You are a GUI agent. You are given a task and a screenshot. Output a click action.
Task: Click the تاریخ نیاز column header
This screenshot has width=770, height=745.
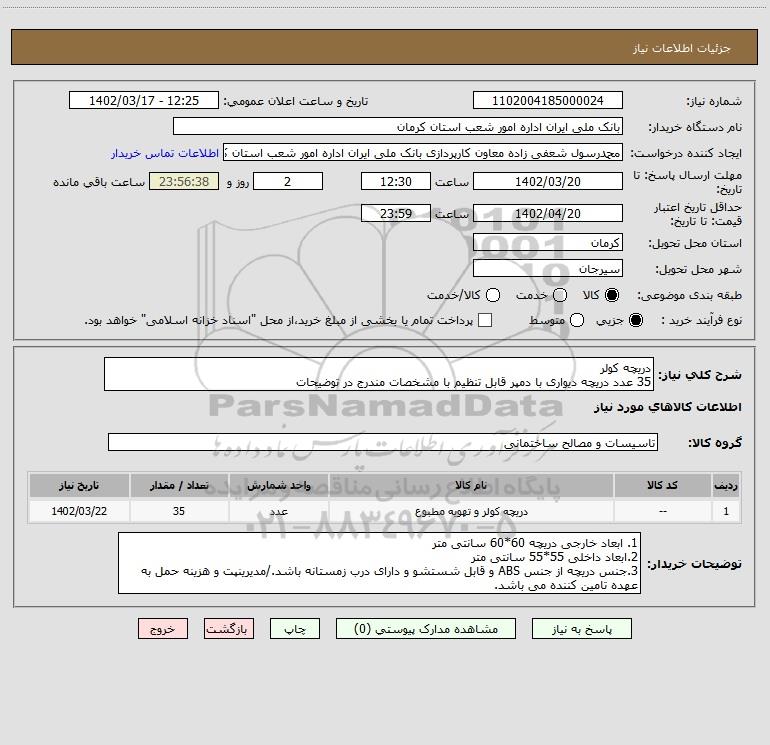tap(79, 486)
